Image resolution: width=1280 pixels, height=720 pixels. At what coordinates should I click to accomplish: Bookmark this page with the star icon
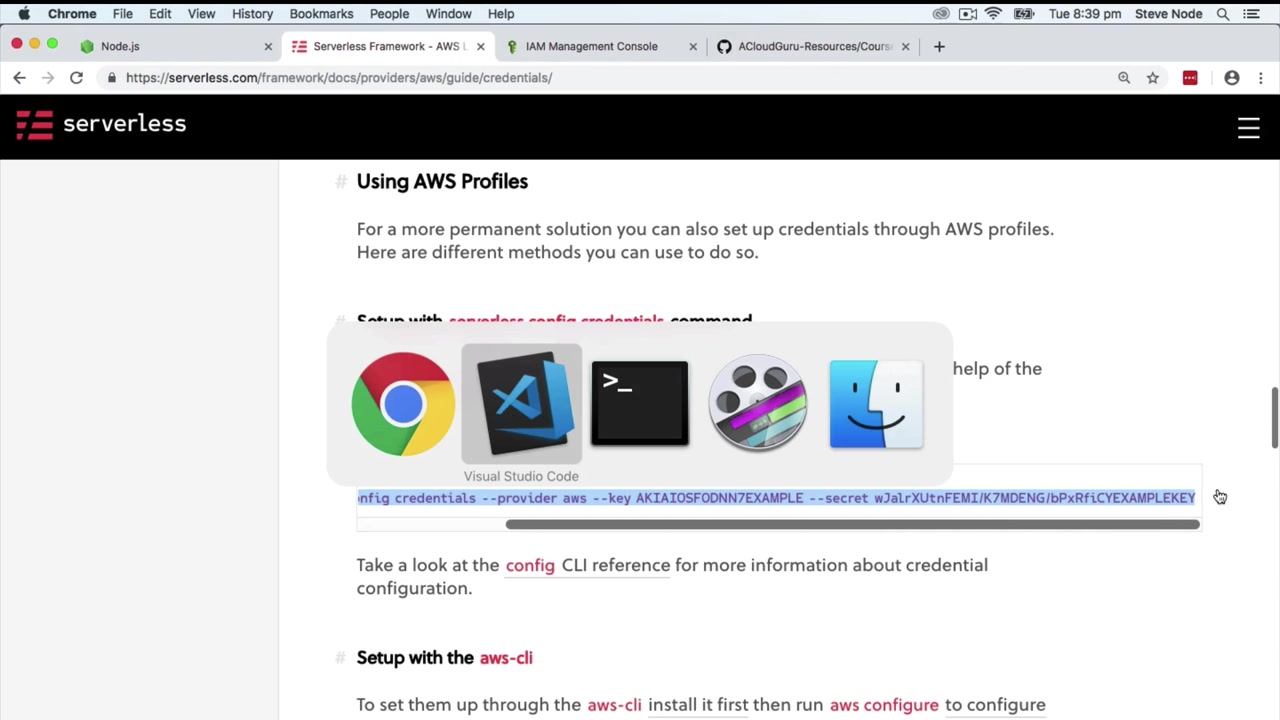1153,77
